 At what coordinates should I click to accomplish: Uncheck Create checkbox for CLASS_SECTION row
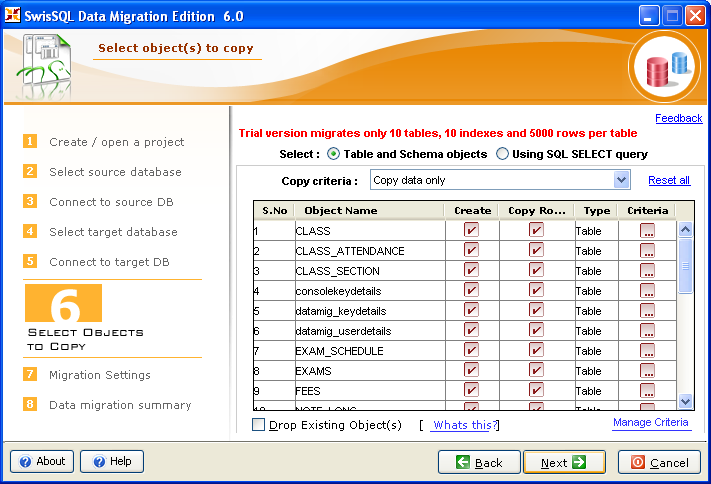pos(471,270)
